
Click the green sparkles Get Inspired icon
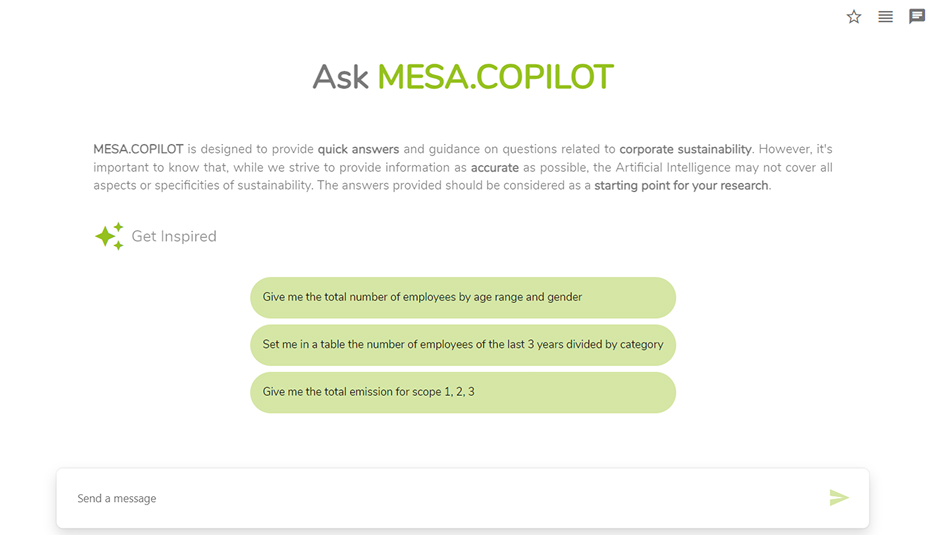click(x=108, y=236)
